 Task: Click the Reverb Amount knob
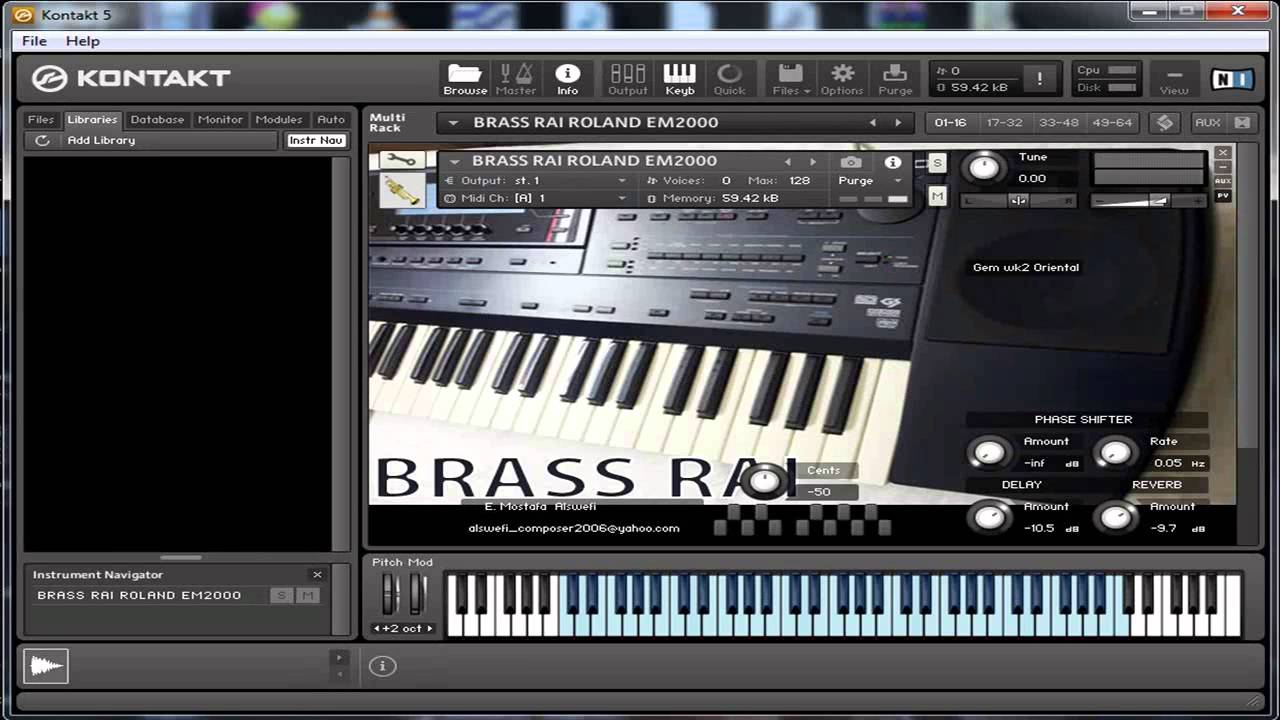[x=1116, y=517]
